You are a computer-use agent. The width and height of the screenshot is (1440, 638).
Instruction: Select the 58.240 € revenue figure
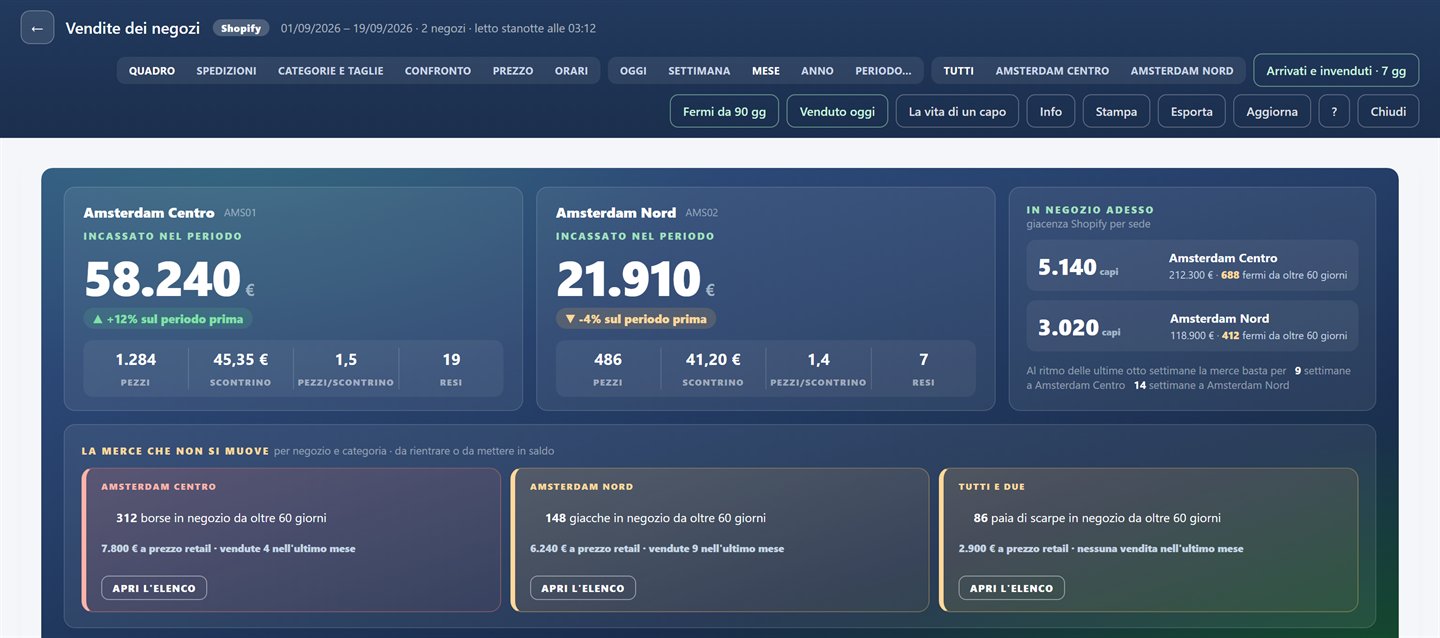click(170, 280)
